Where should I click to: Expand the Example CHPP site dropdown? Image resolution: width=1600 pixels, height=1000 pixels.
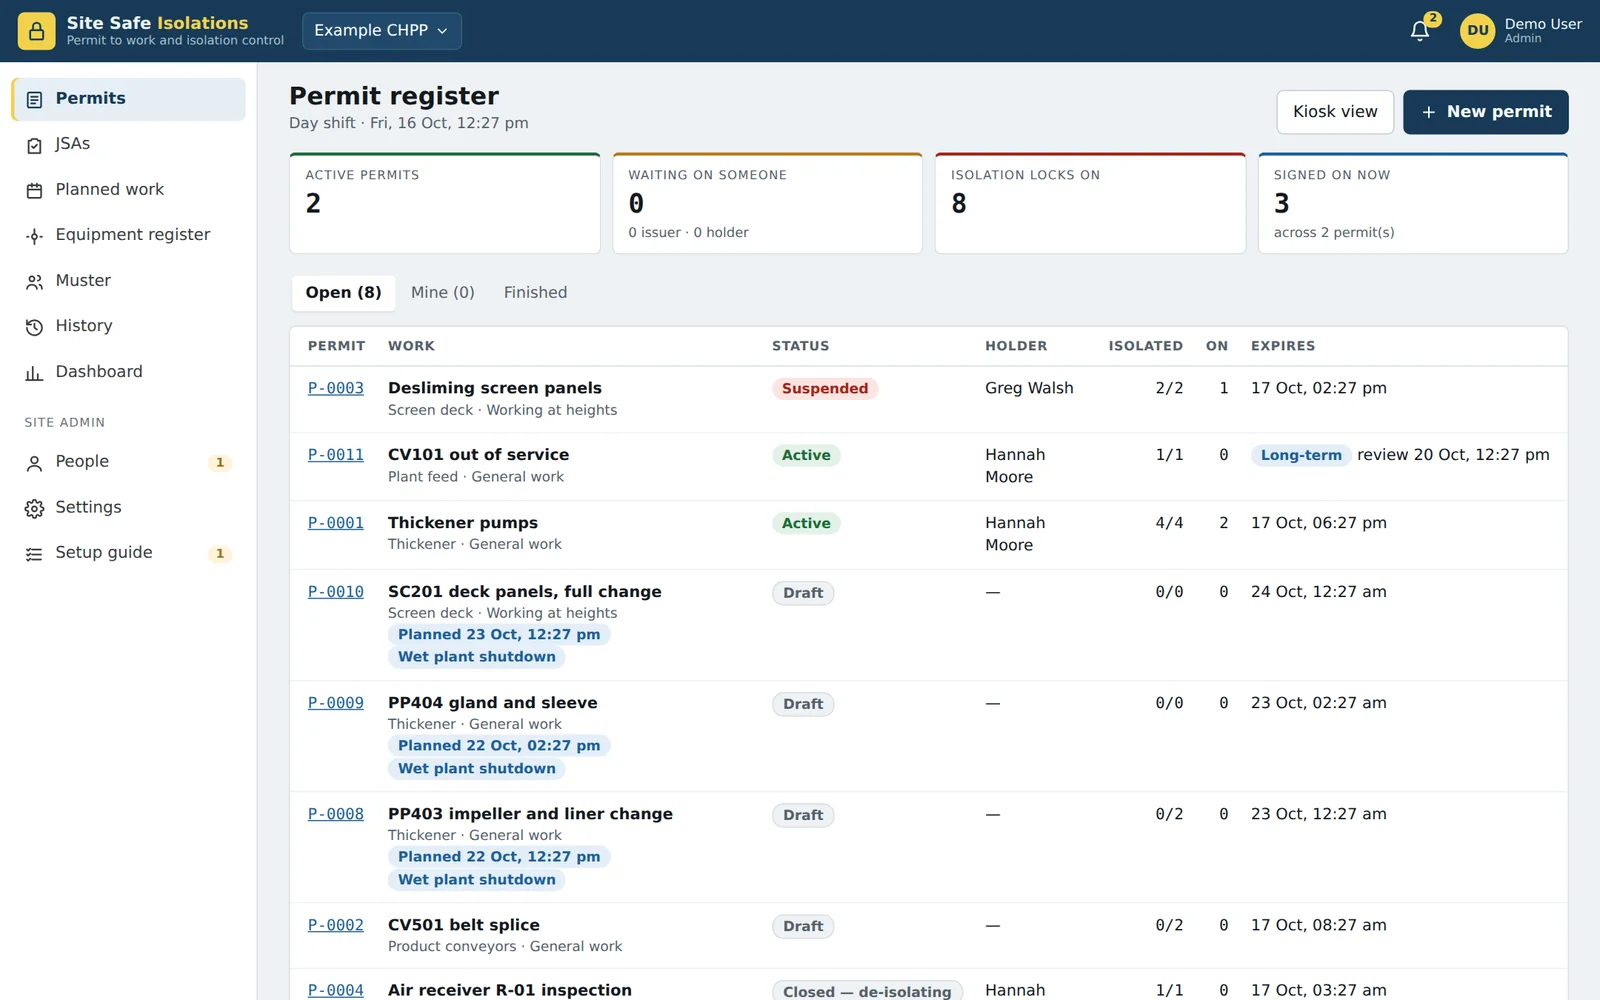tap(382, 31)
